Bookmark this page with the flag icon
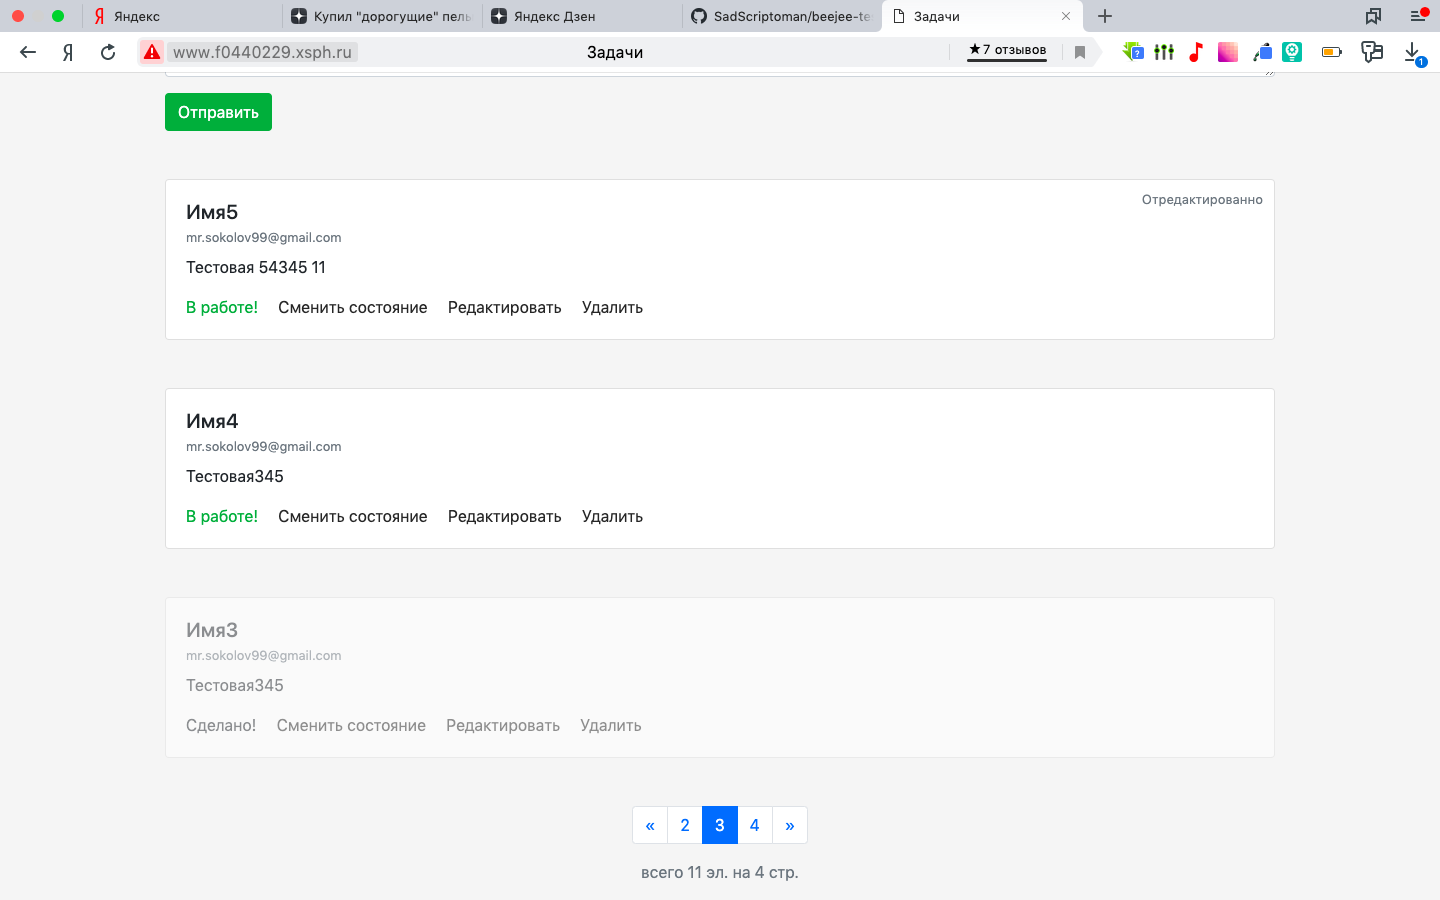This screenshot has width=1440, height=900. 1080,52
